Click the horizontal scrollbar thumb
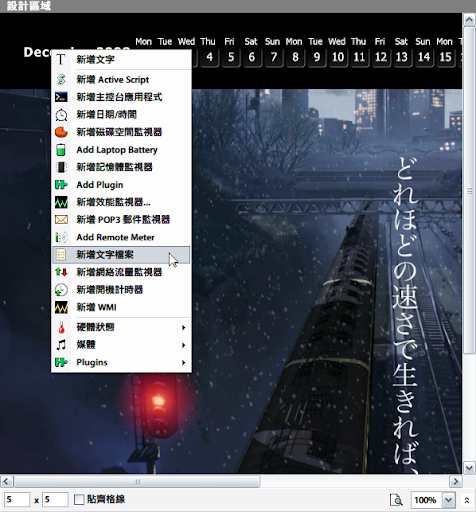This screenshot has width=476, height=512. (x=137, y=482)
